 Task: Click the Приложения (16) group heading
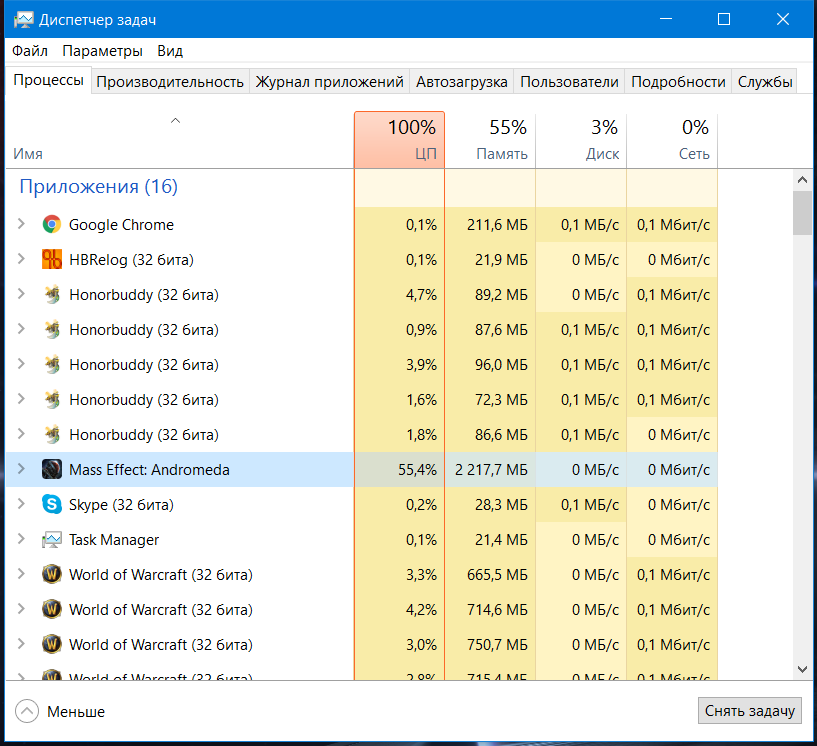(98, 186)
